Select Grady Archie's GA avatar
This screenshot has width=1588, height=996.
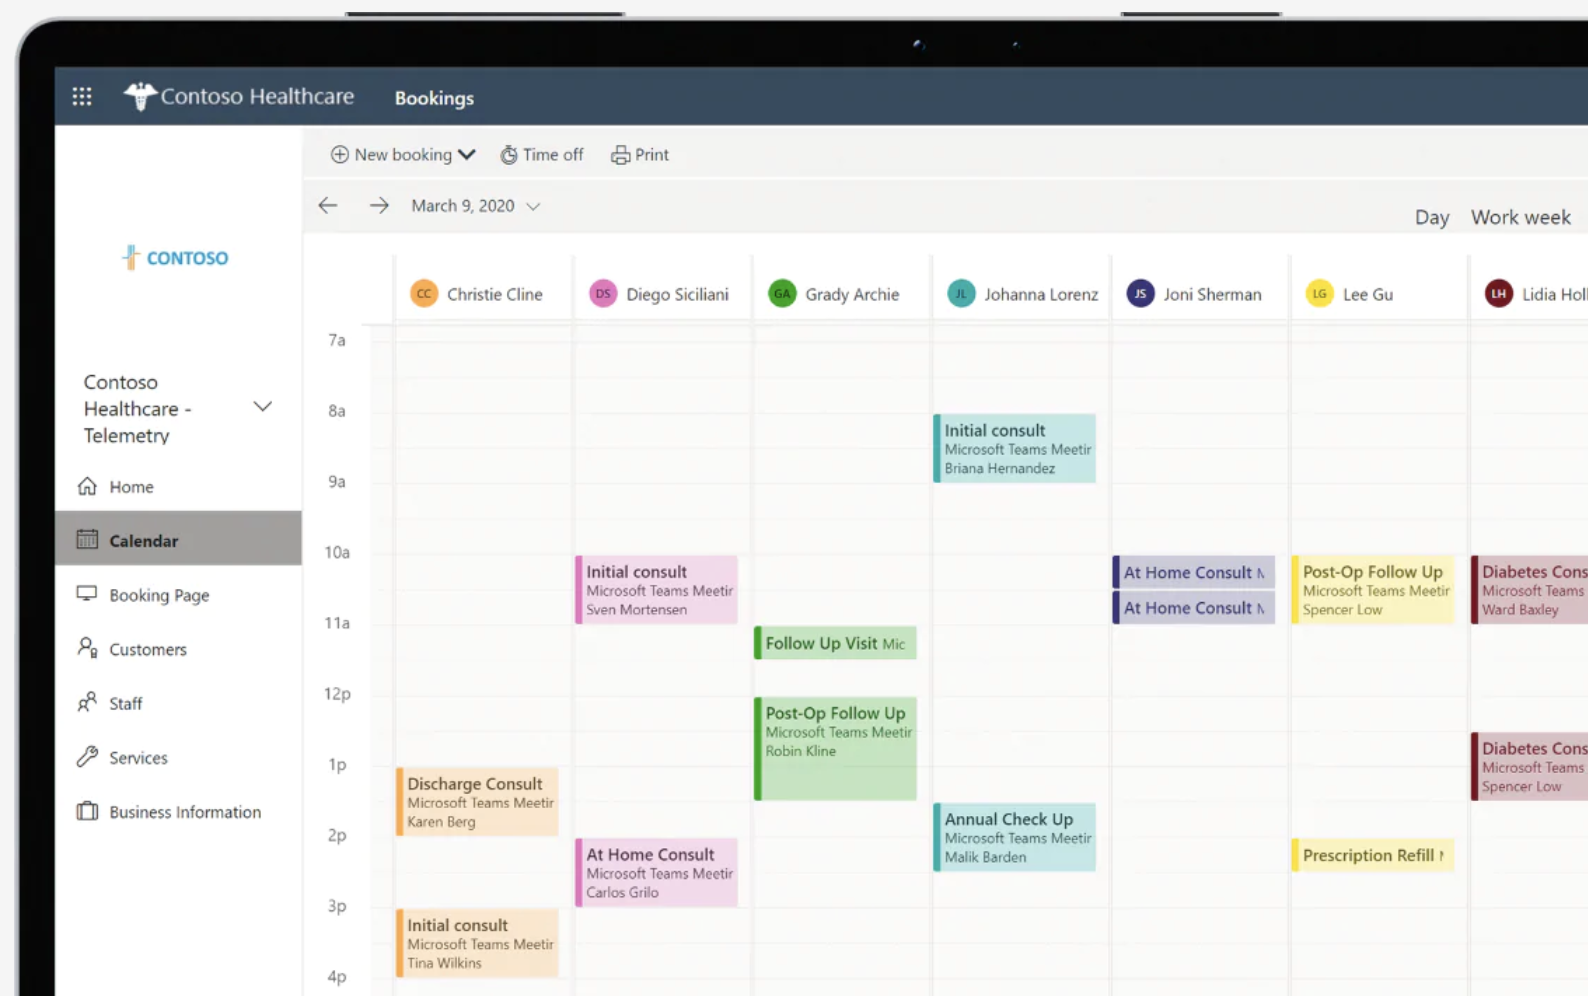coord(782,294)
